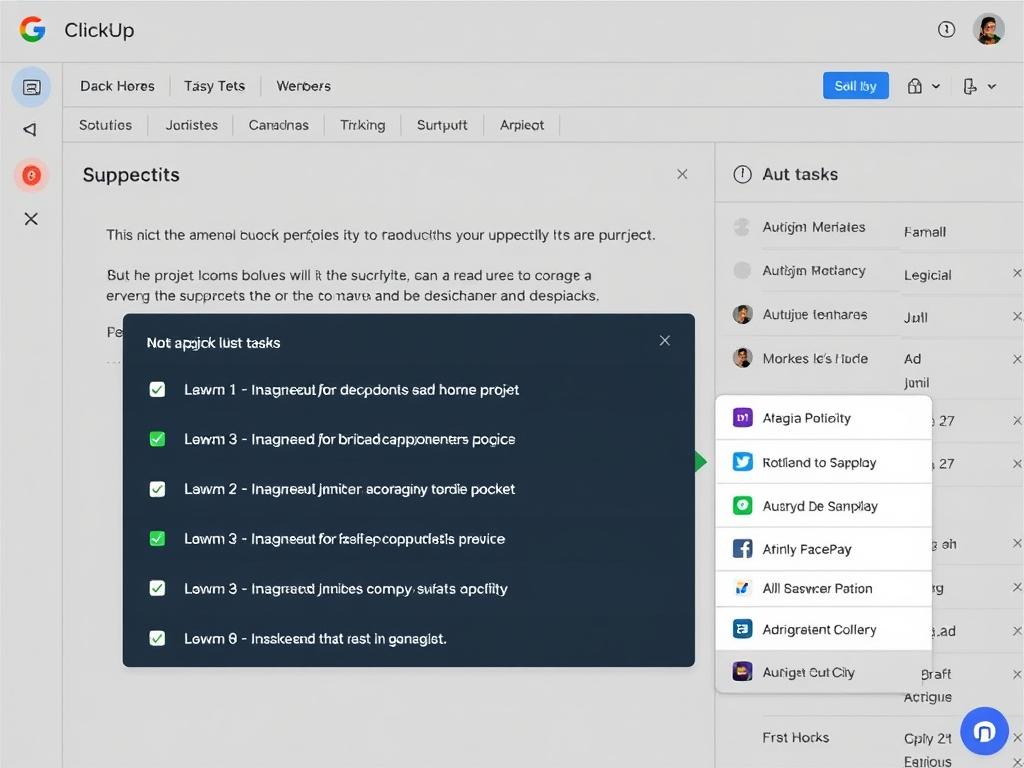
Task: Click the Twitter icon beside Rotland to Sapplay
Action: pyautogui.click(x=742, y=462)
